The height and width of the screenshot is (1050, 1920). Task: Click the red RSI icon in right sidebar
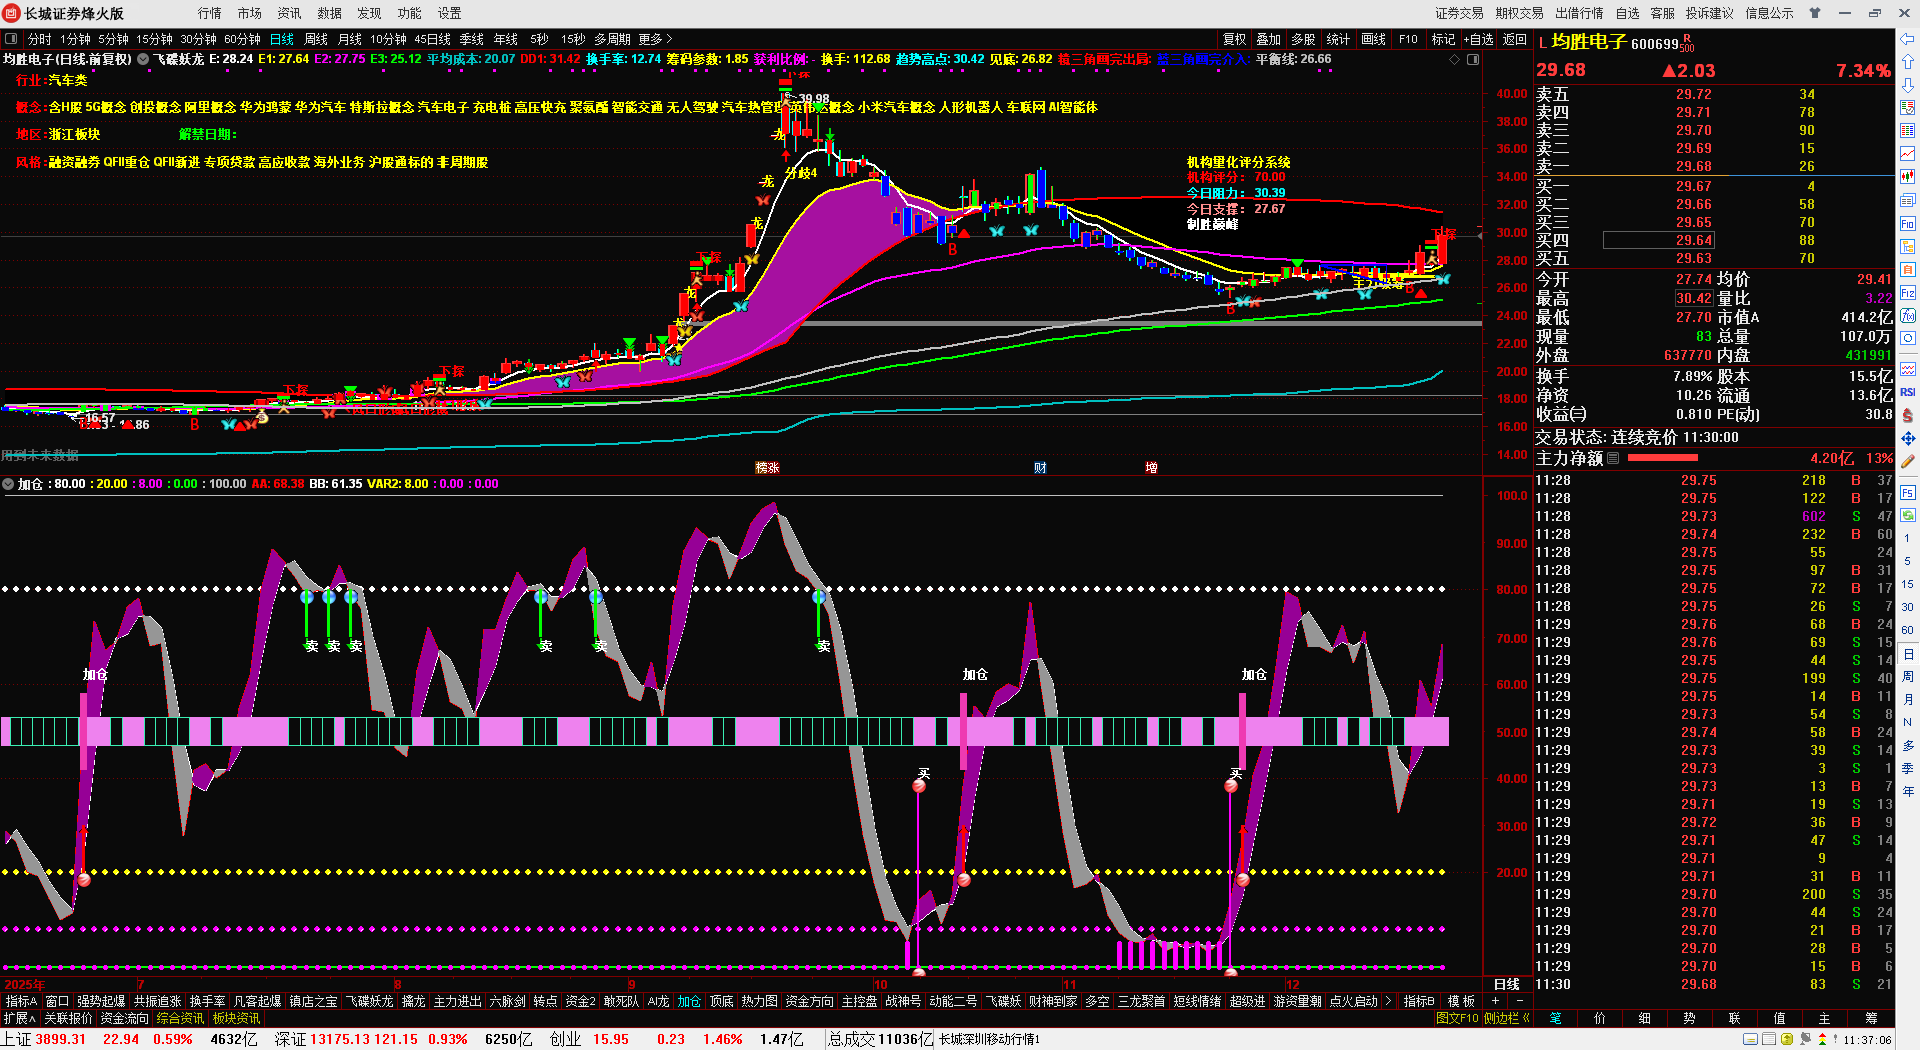1908,392
